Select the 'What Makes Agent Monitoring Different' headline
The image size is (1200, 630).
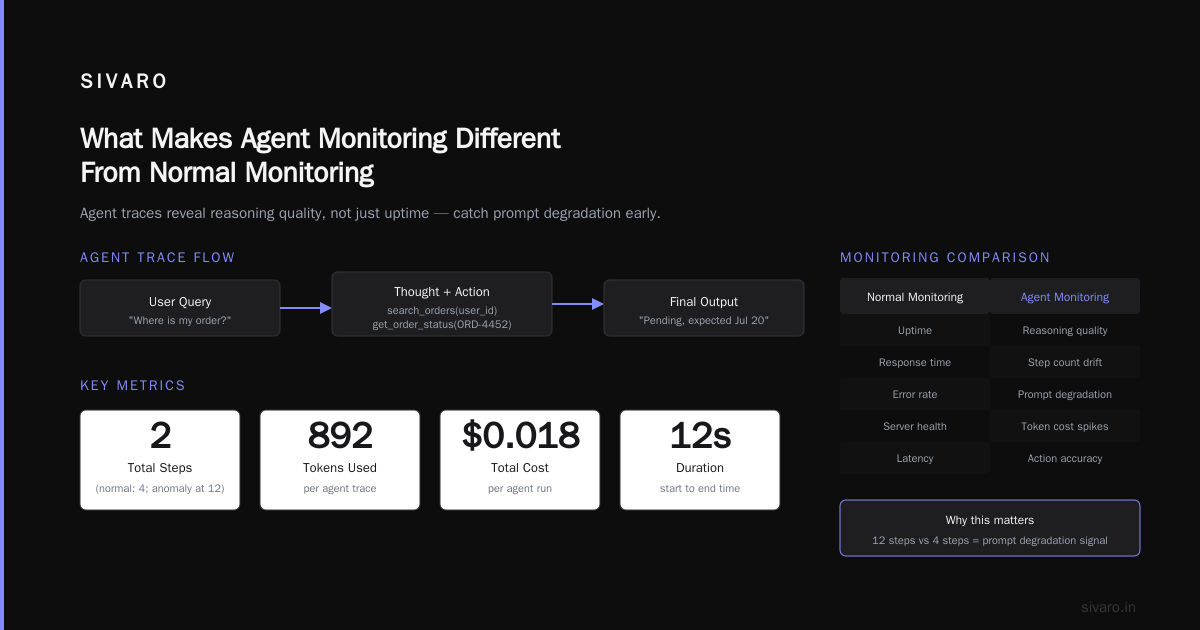[x=320, y=138]
